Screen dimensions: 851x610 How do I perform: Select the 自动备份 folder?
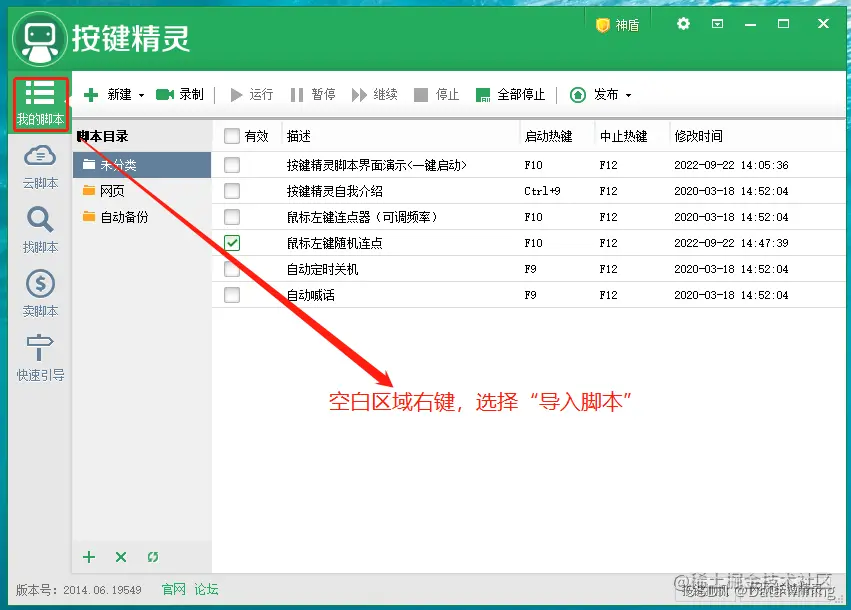[x=142, y=217]
